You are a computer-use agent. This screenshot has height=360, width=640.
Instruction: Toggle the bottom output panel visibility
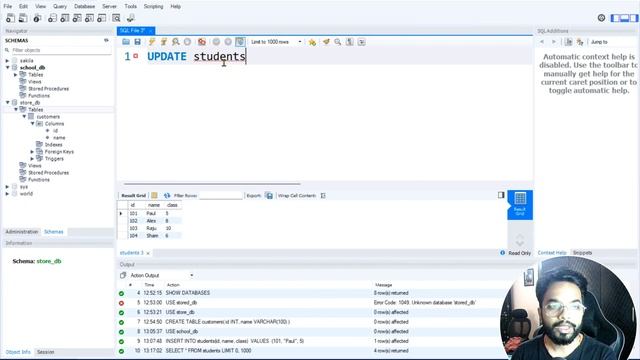(x=624, y=18)
